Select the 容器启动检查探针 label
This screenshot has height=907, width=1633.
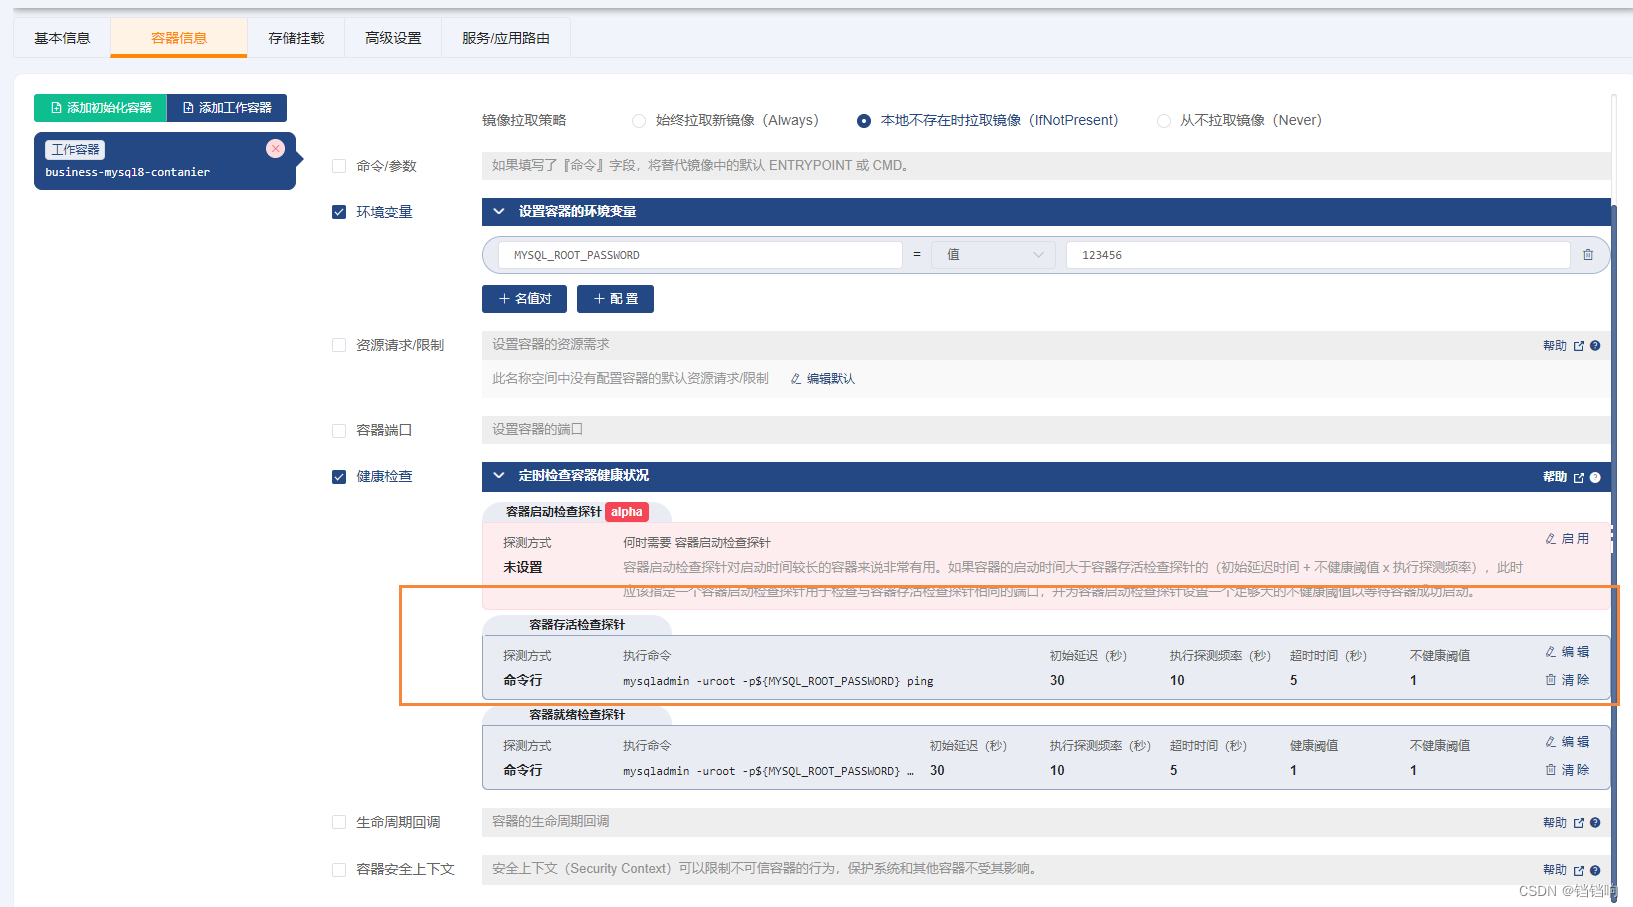point(553,512)
